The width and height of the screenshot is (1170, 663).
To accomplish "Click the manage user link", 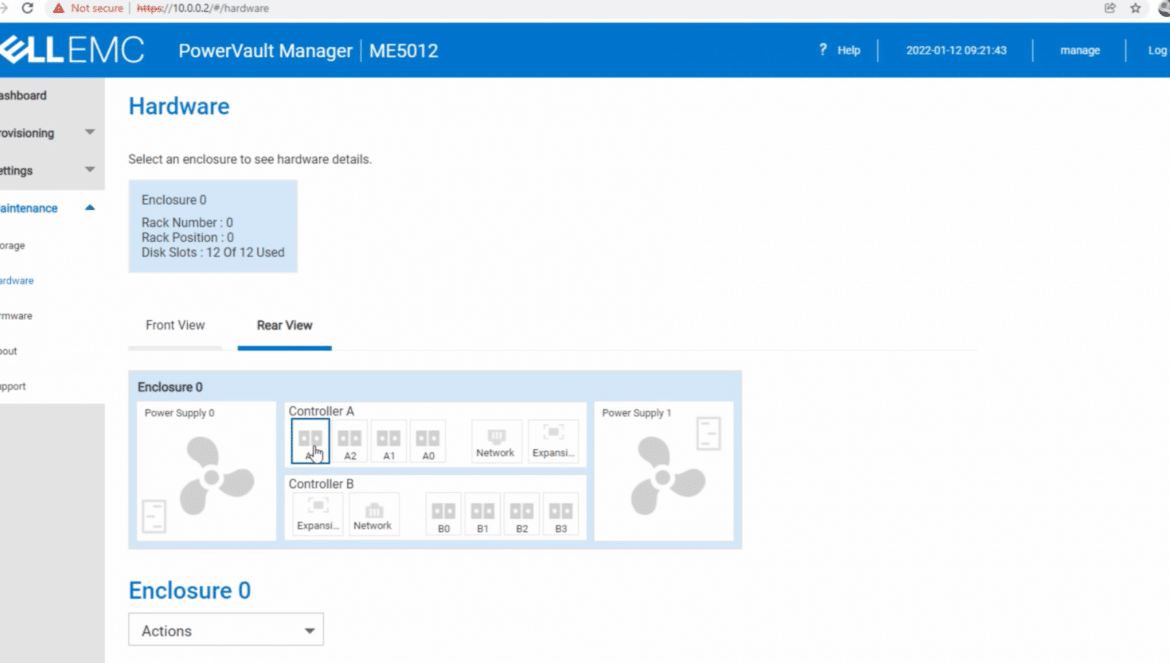I will tap(1080, 50).
